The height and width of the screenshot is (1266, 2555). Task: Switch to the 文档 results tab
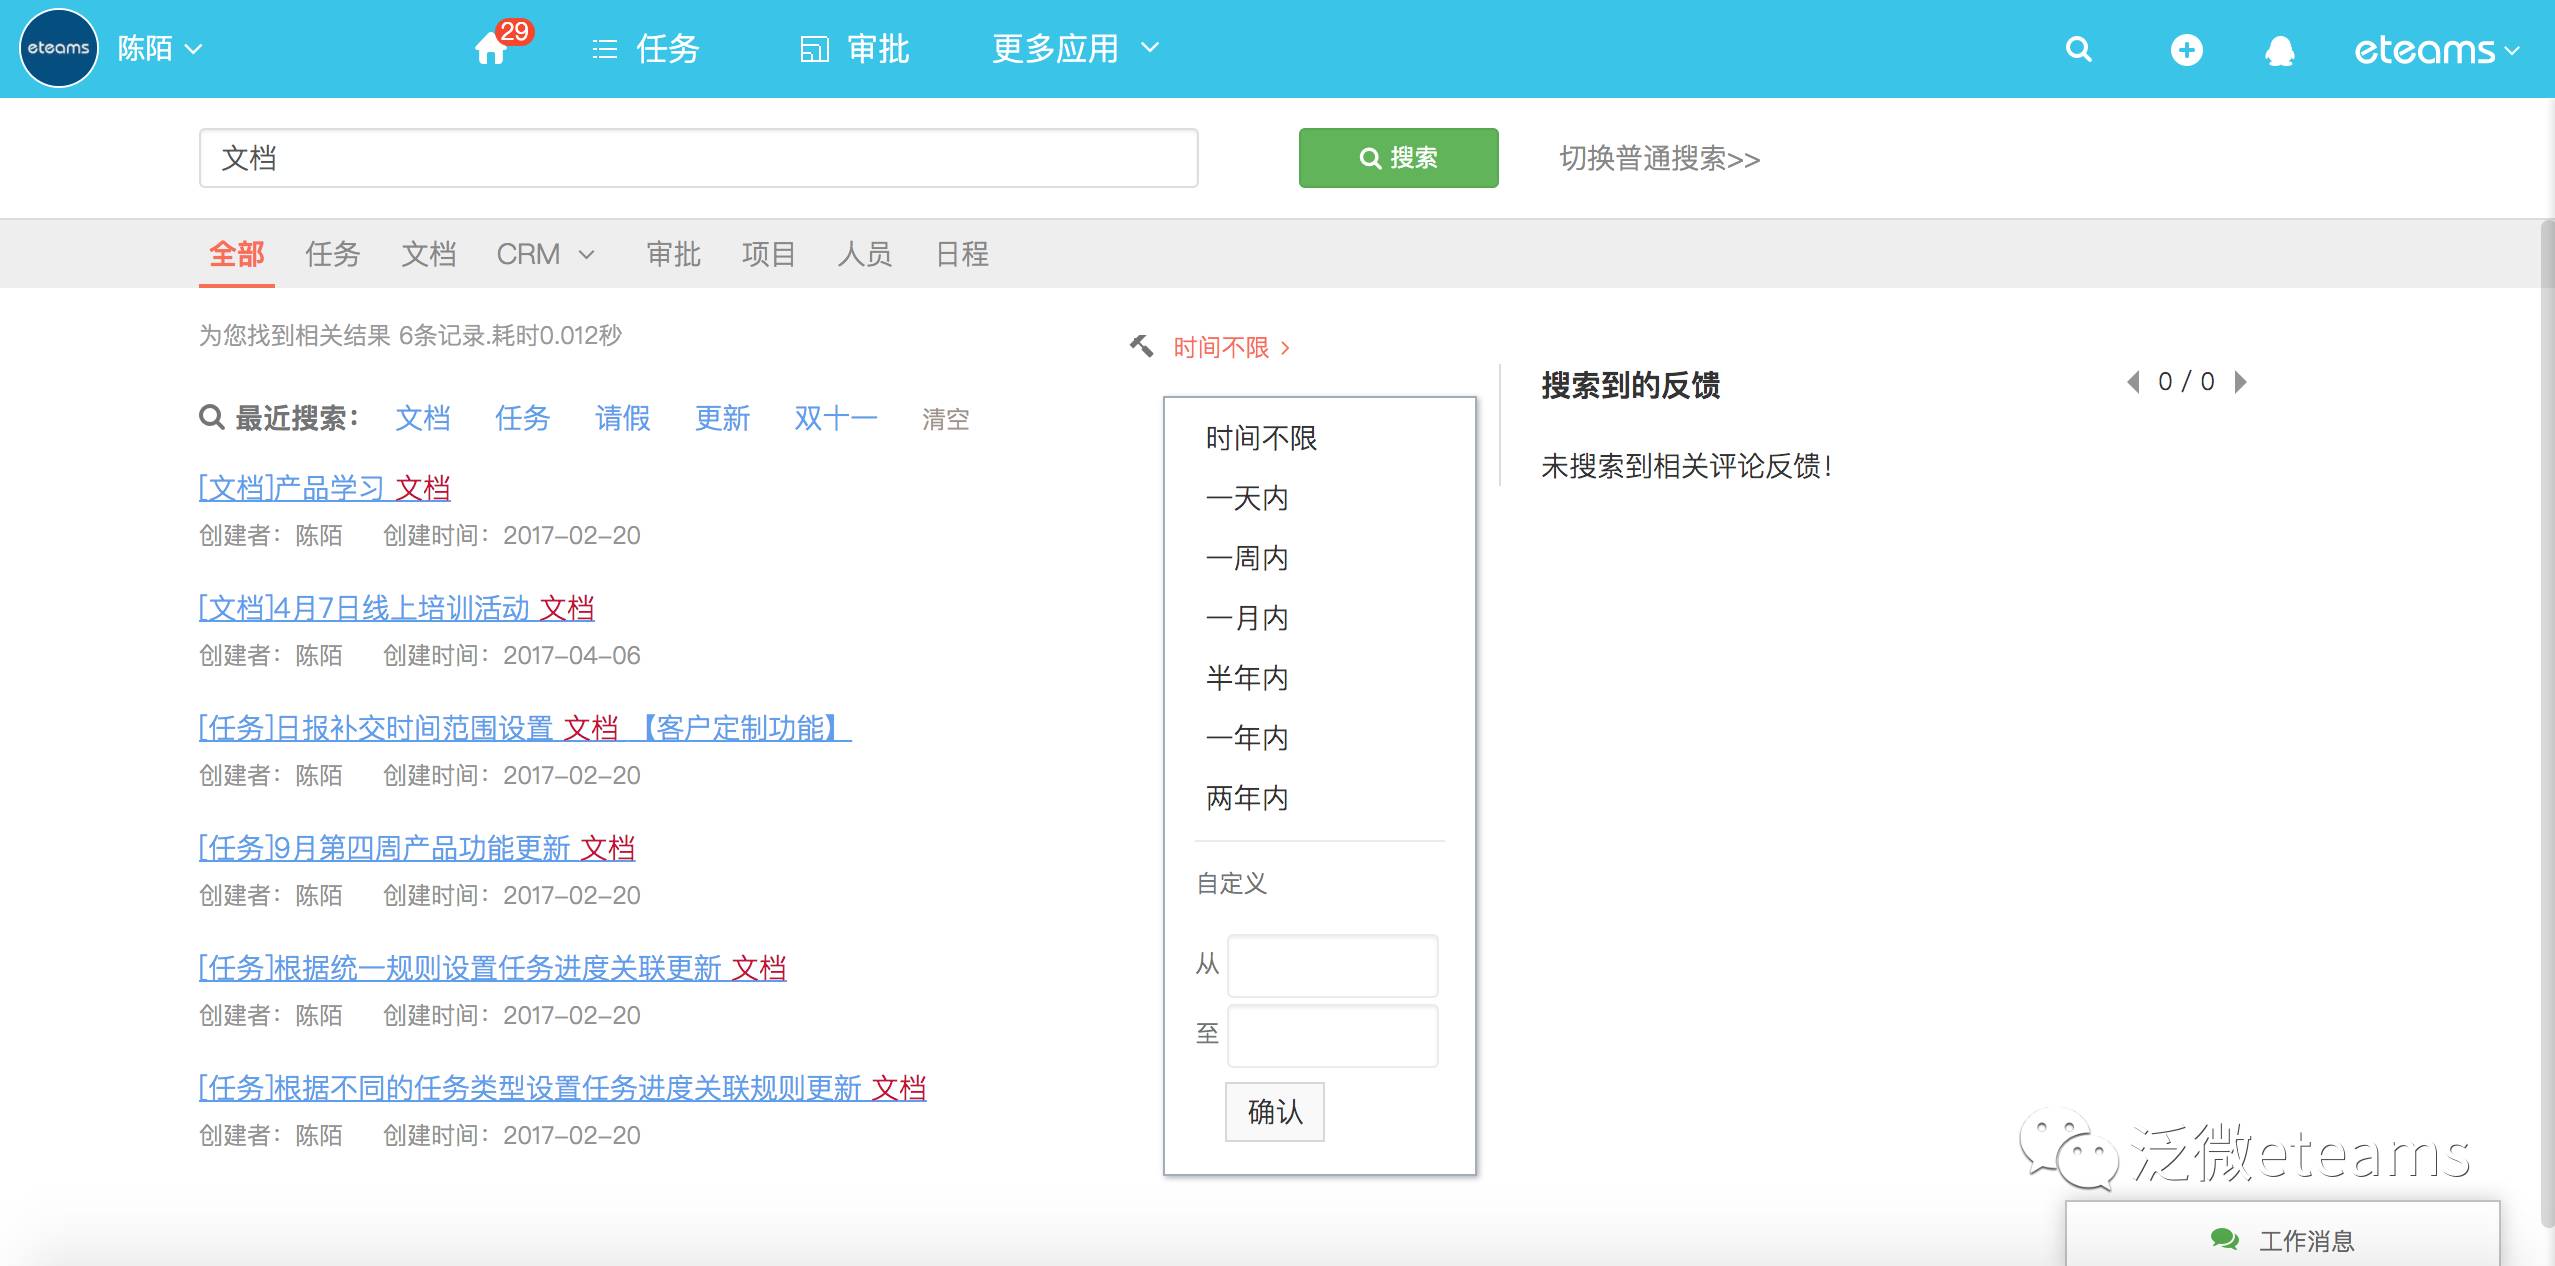pos(428,254)
